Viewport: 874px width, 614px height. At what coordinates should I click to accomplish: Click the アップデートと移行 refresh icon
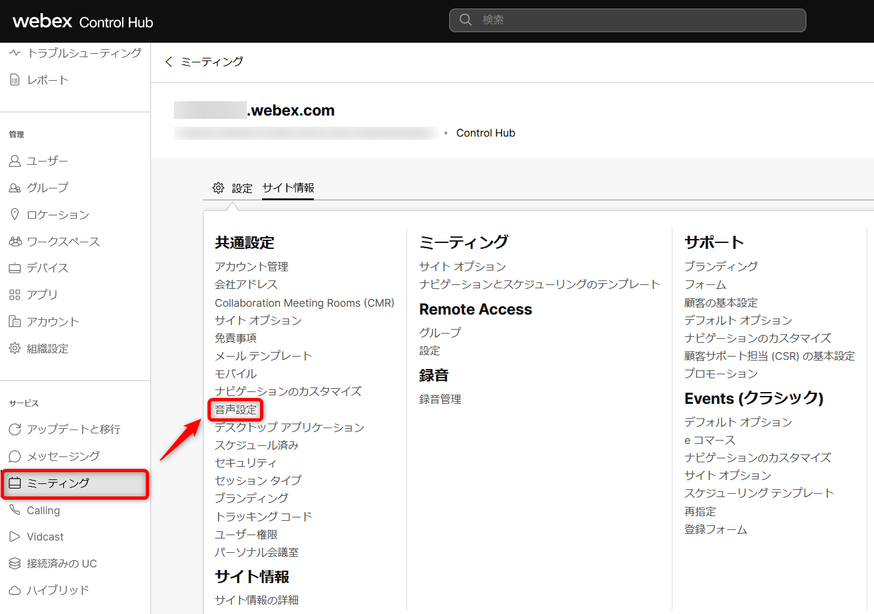pyautogui.click(x=15, y=430)
